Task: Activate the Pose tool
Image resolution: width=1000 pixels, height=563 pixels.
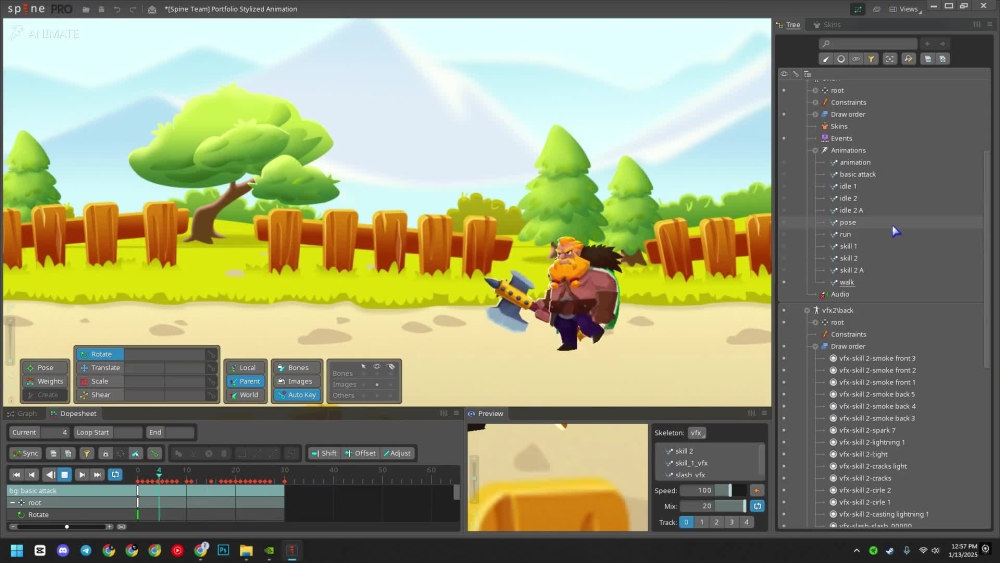Action: (x=45, y=368)
